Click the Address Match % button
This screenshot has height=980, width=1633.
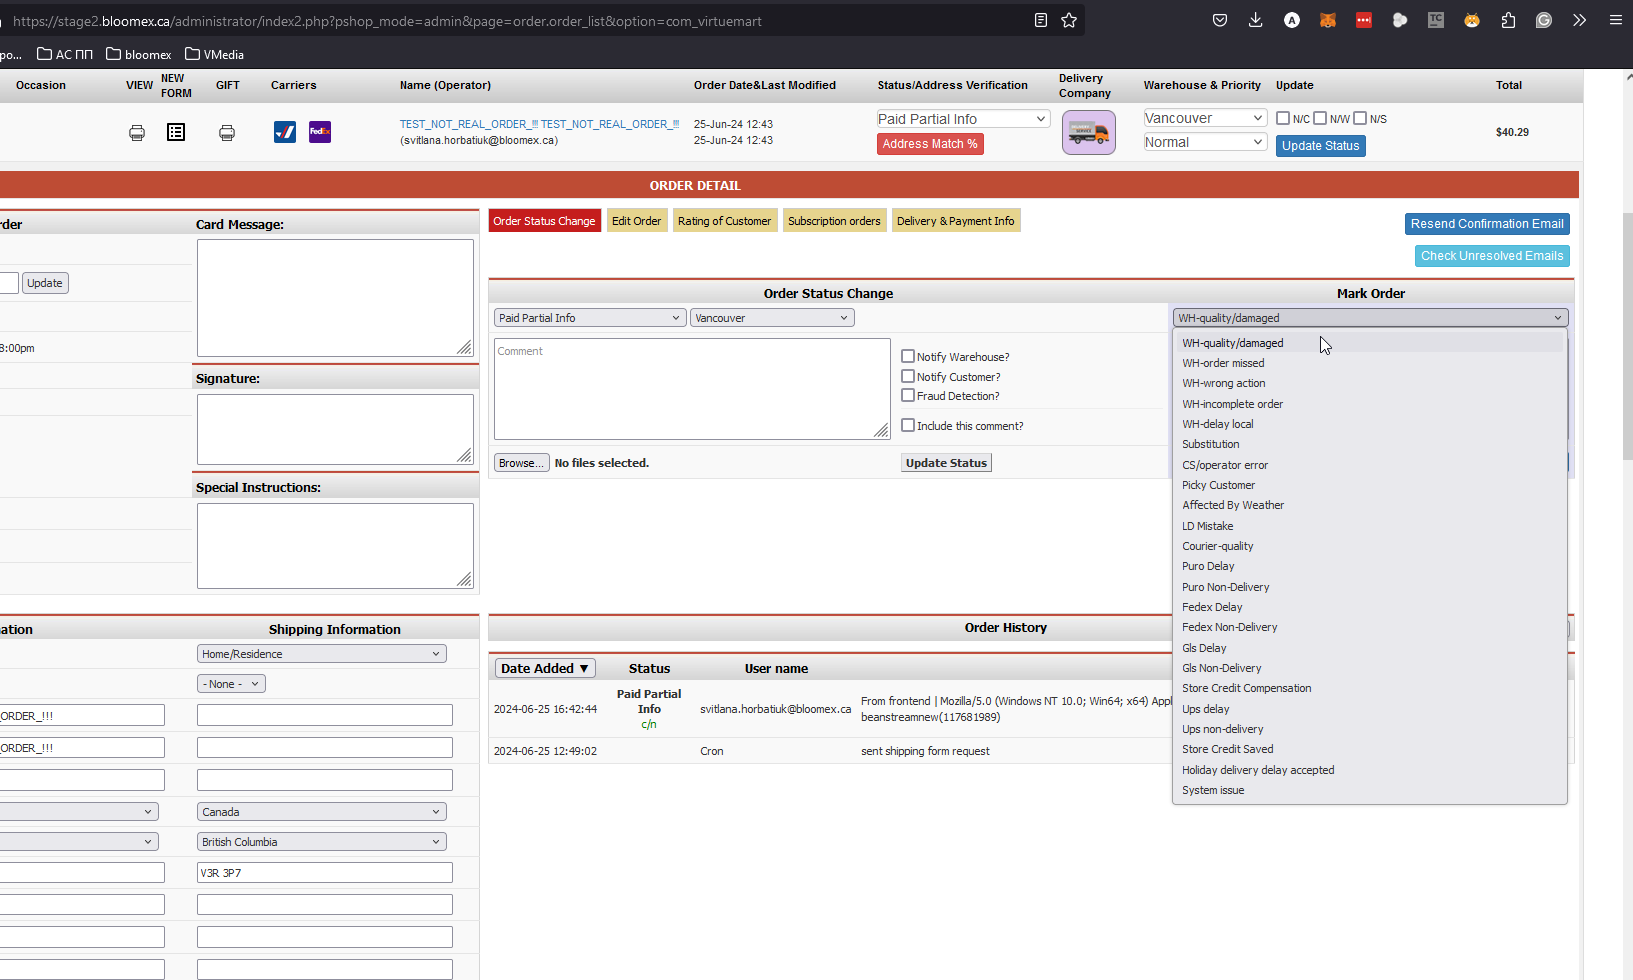(930, 144)
